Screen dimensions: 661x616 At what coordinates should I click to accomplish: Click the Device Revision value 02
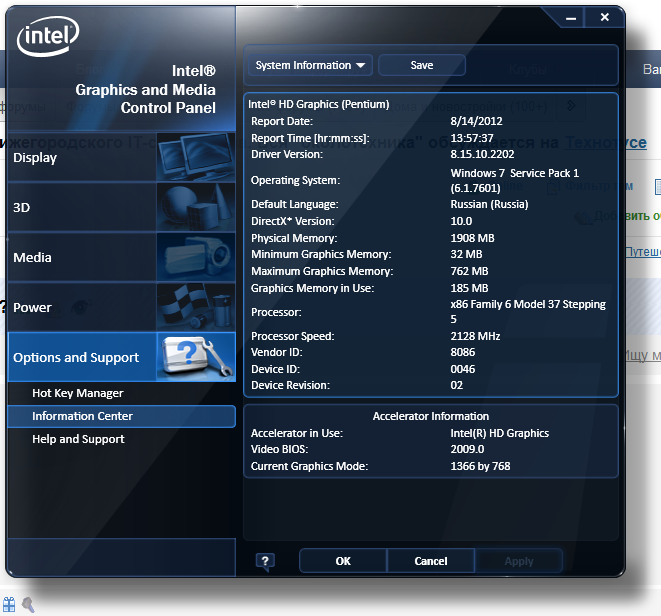click(457, 385)
